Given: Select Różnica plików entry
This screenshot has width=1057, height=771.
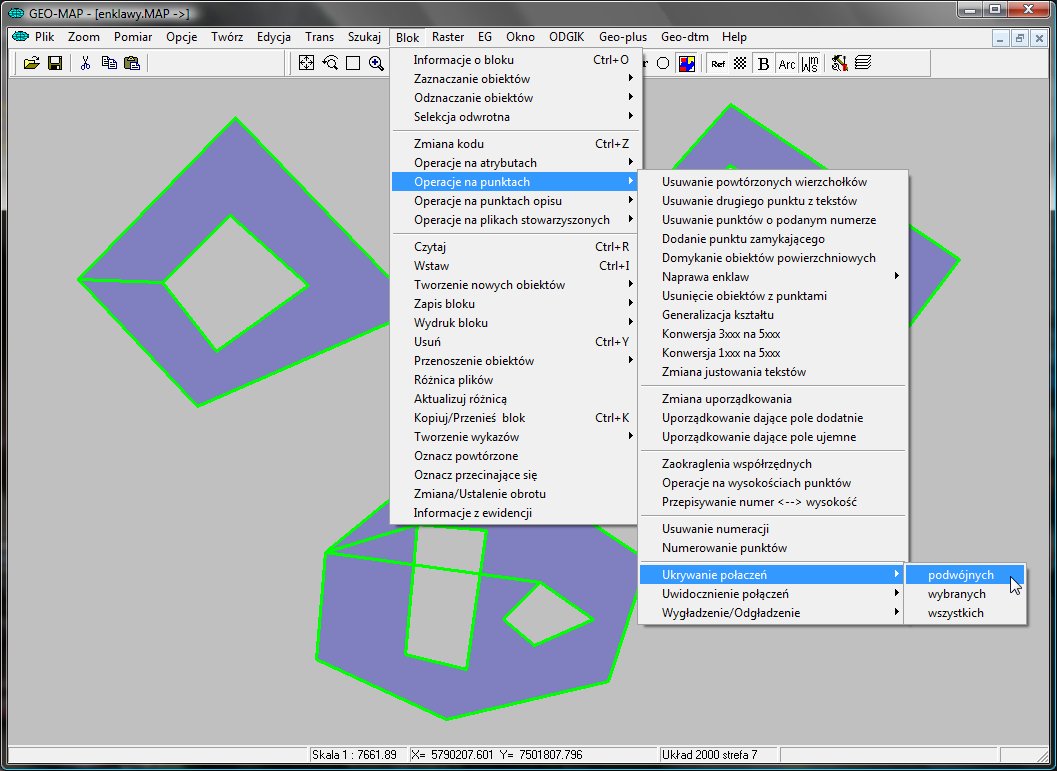Looking at the screenshot, I should 515,379.
